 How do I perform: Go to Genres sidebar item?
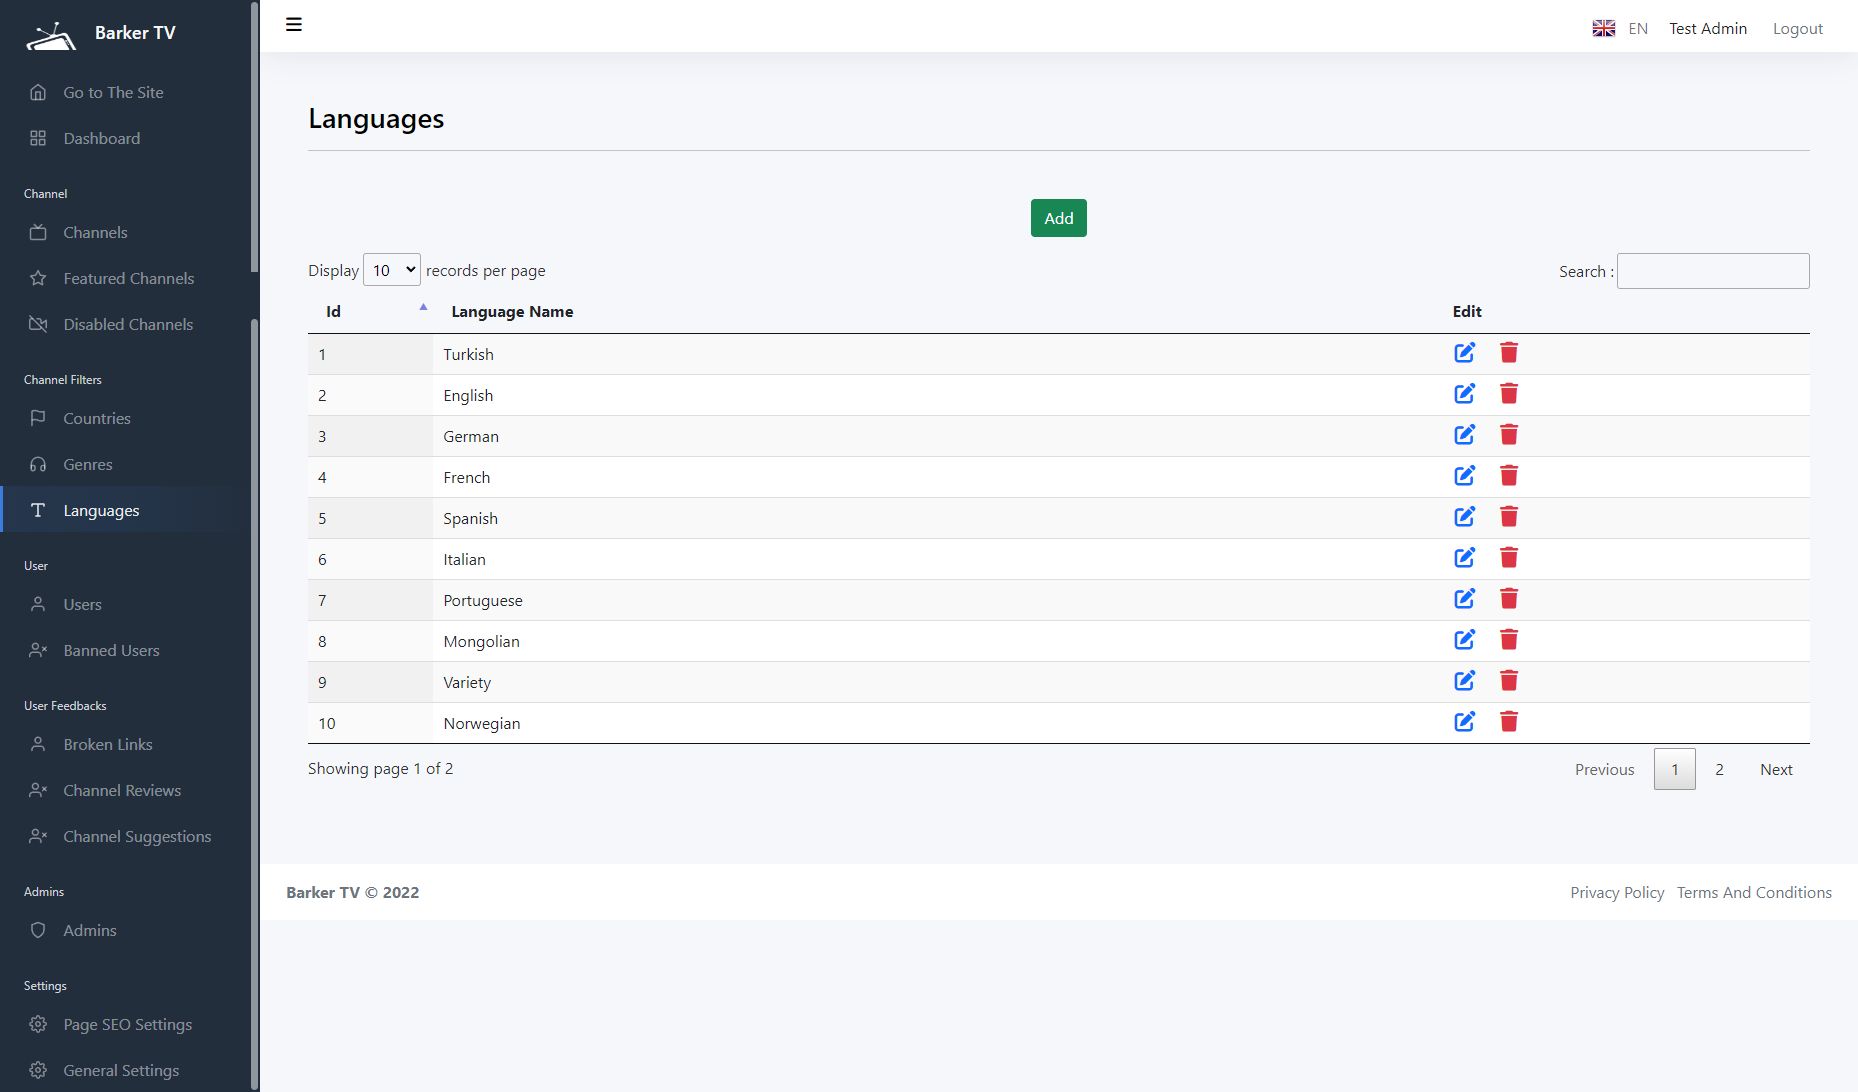pyautogui.click(x=88, y=465)
